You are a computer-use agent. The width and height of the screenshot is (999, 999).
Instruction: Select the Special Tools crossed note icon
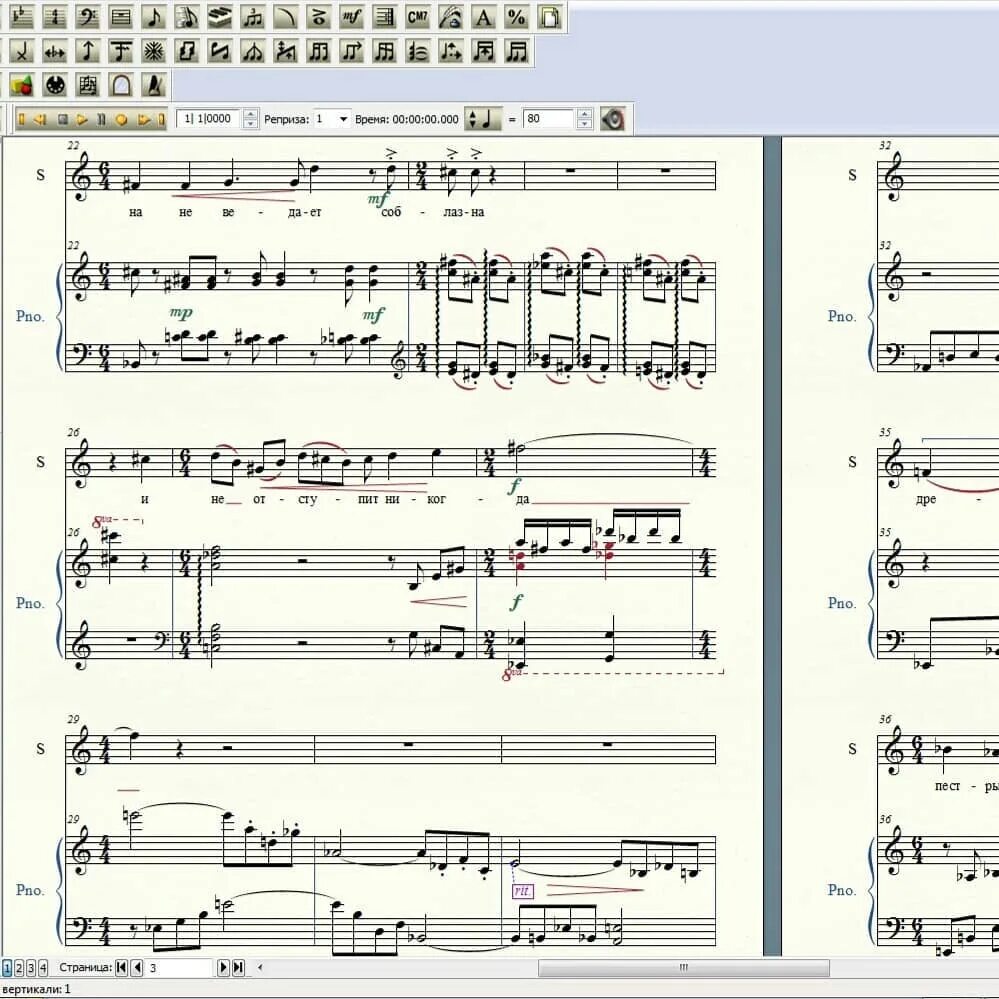pyautogui.click(x=22, y=51)
